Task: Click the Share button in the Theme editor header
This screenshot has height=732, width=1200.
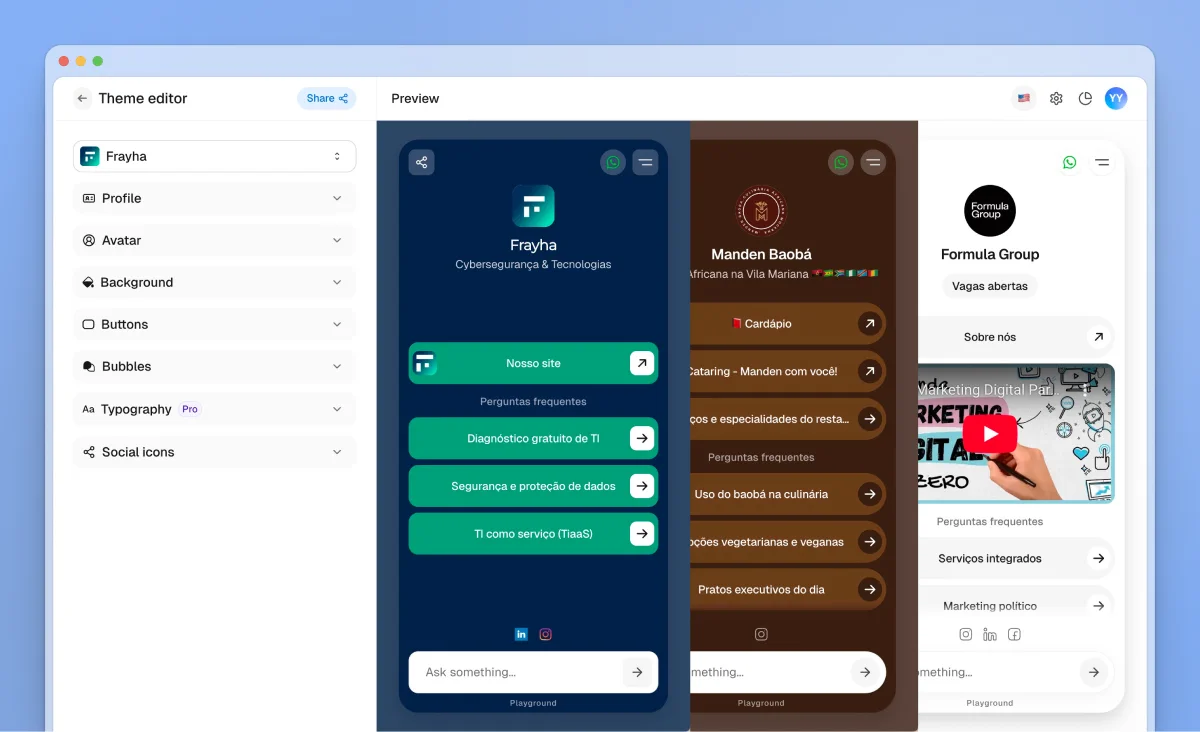Action: [326, 98]
